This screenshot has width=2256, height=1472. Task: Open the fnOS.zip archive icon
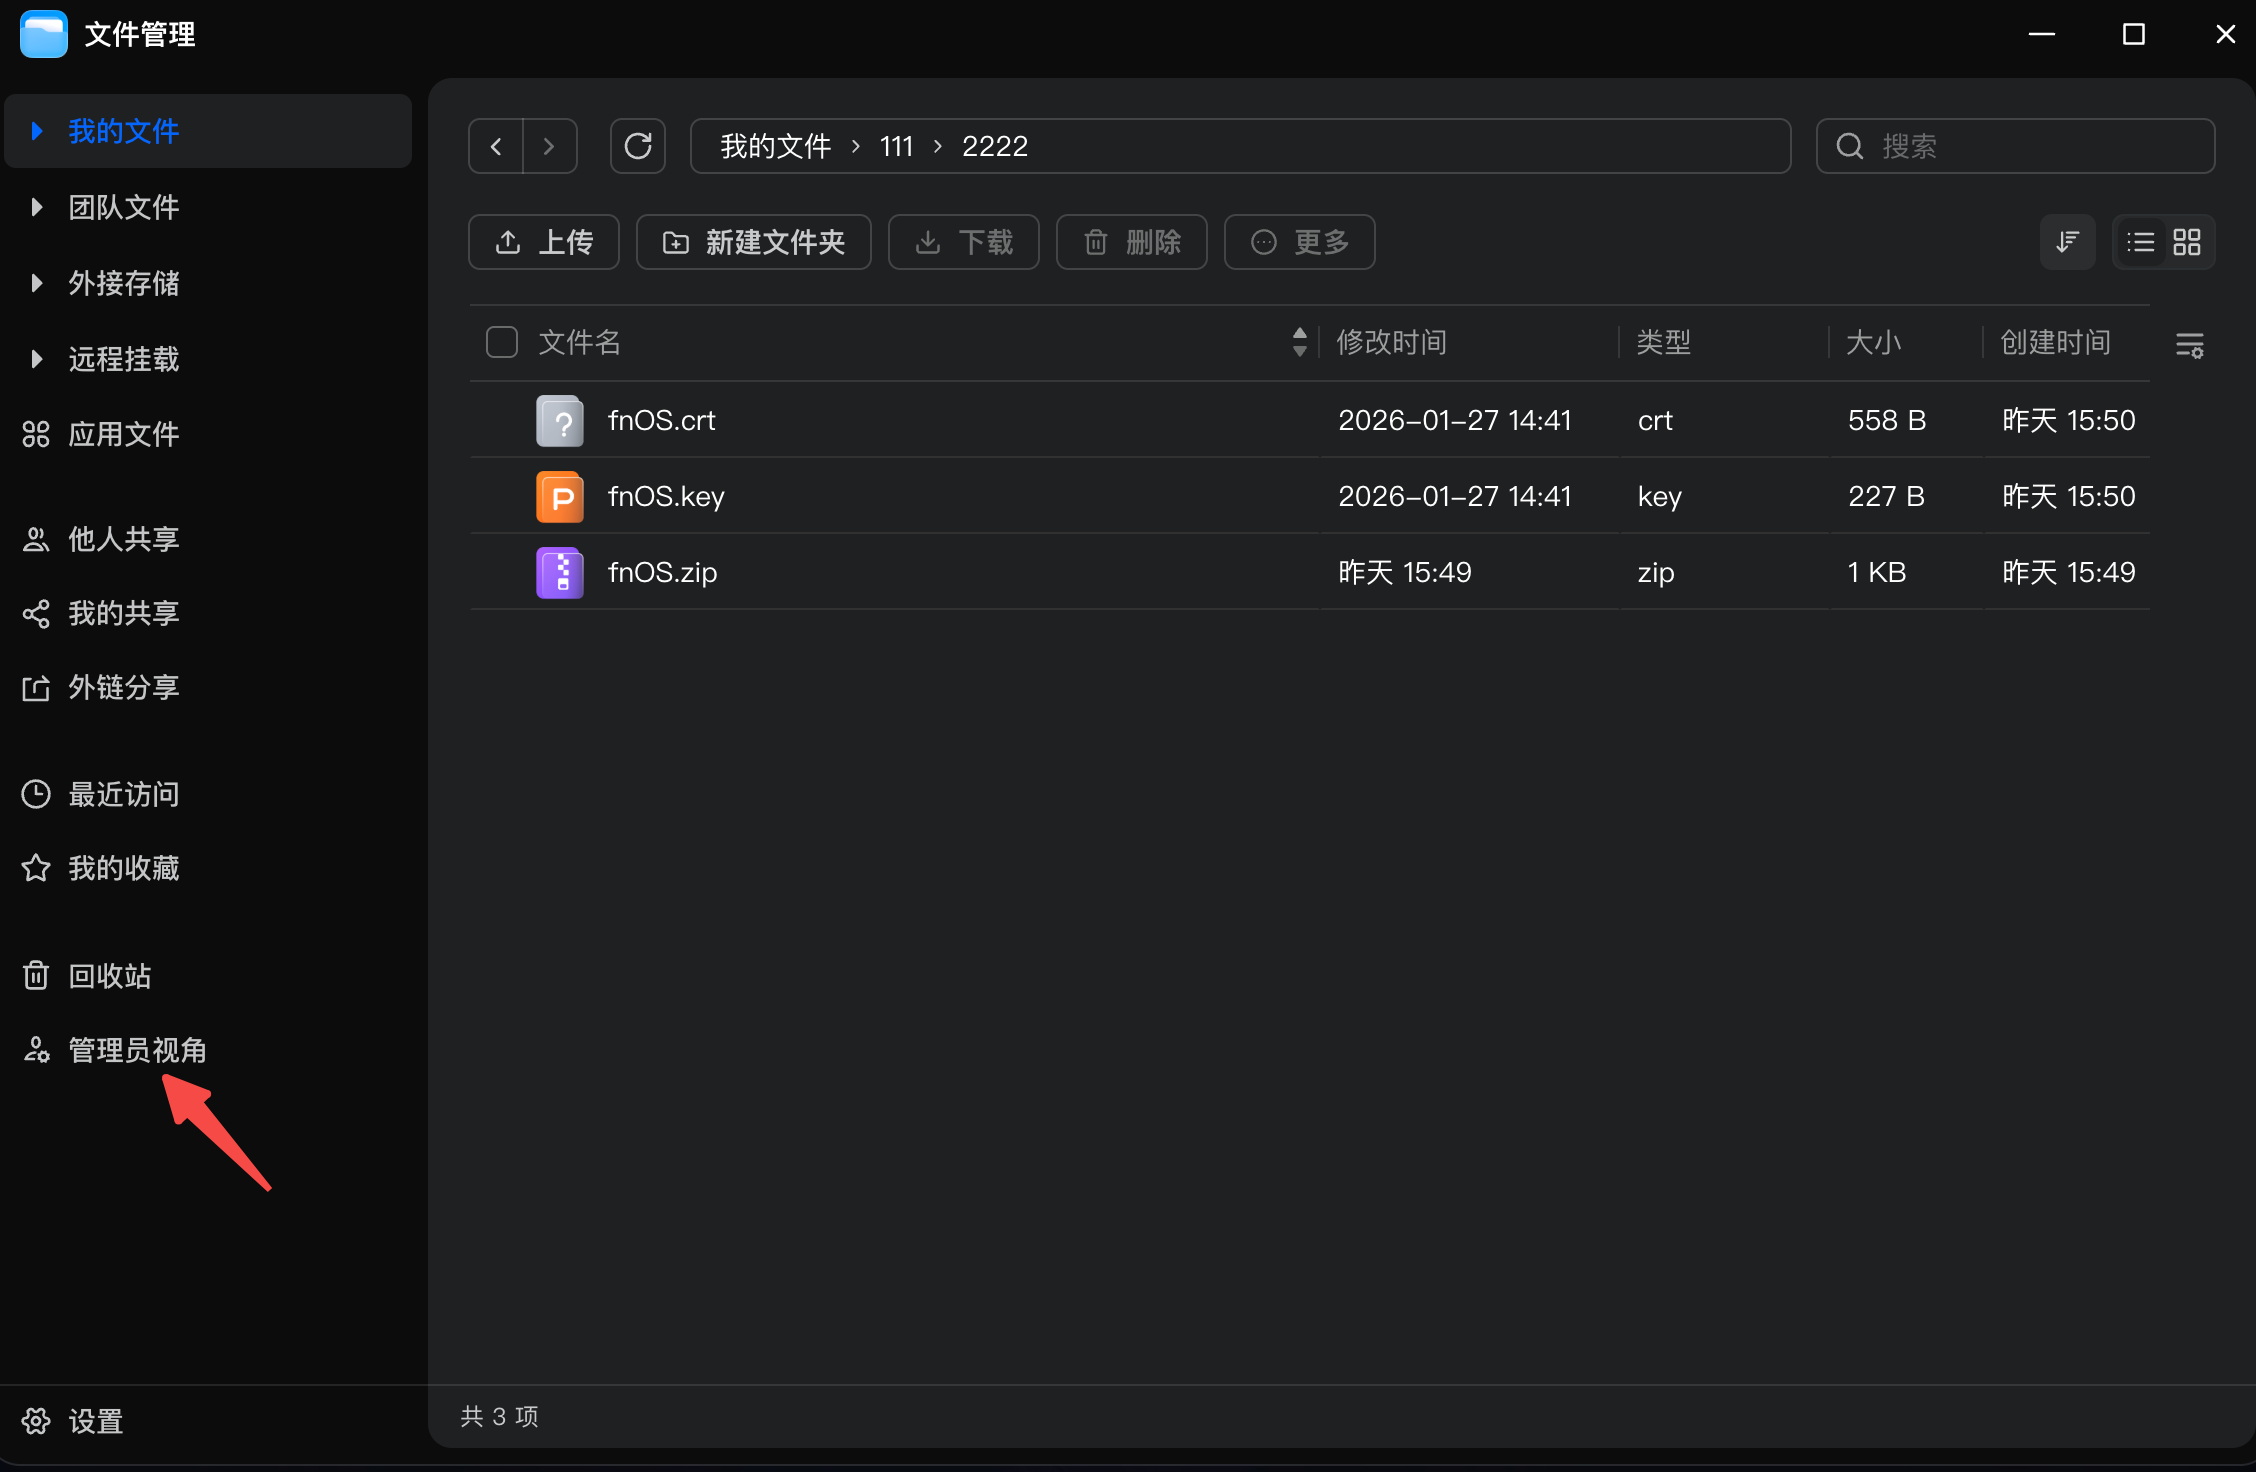click(560, 572)
